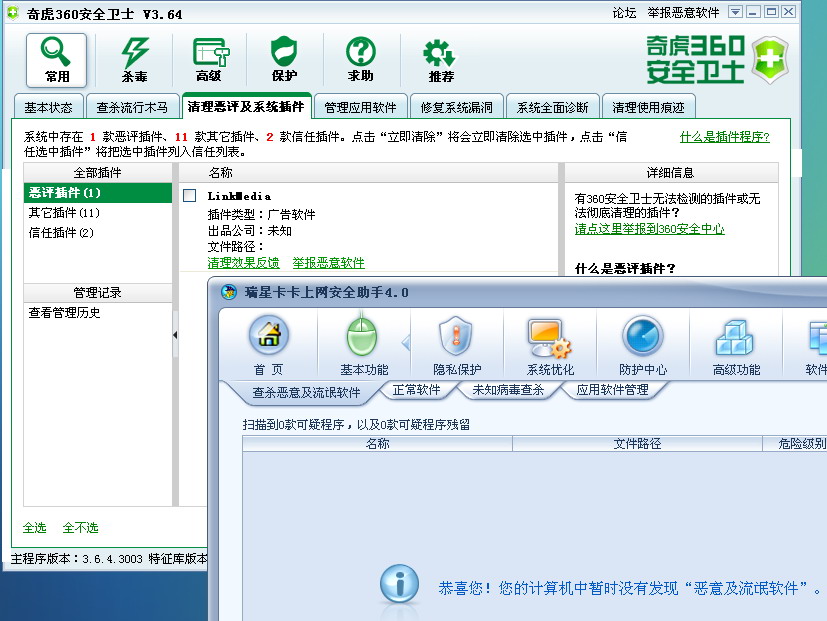Click 文件路径 column header in 瑞星卡卡
This screenshot has width=827, height=621.
click(x=637, y=444)
